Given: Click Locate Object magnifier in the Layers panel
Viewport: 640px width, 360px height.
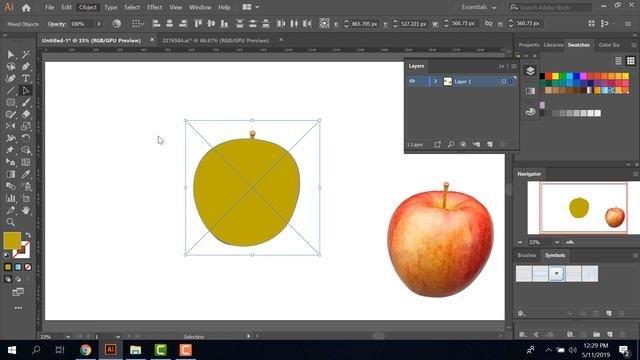Looking at the screenshot, I should [x=451, y=144].
